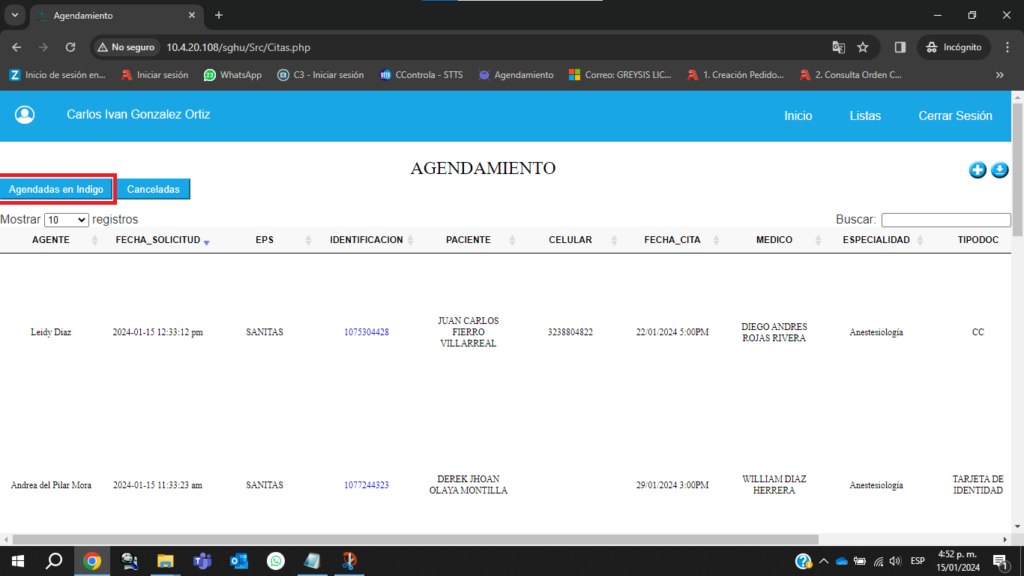Expand the hidden bookmarks overflow chevron

(x=999, y=75)
